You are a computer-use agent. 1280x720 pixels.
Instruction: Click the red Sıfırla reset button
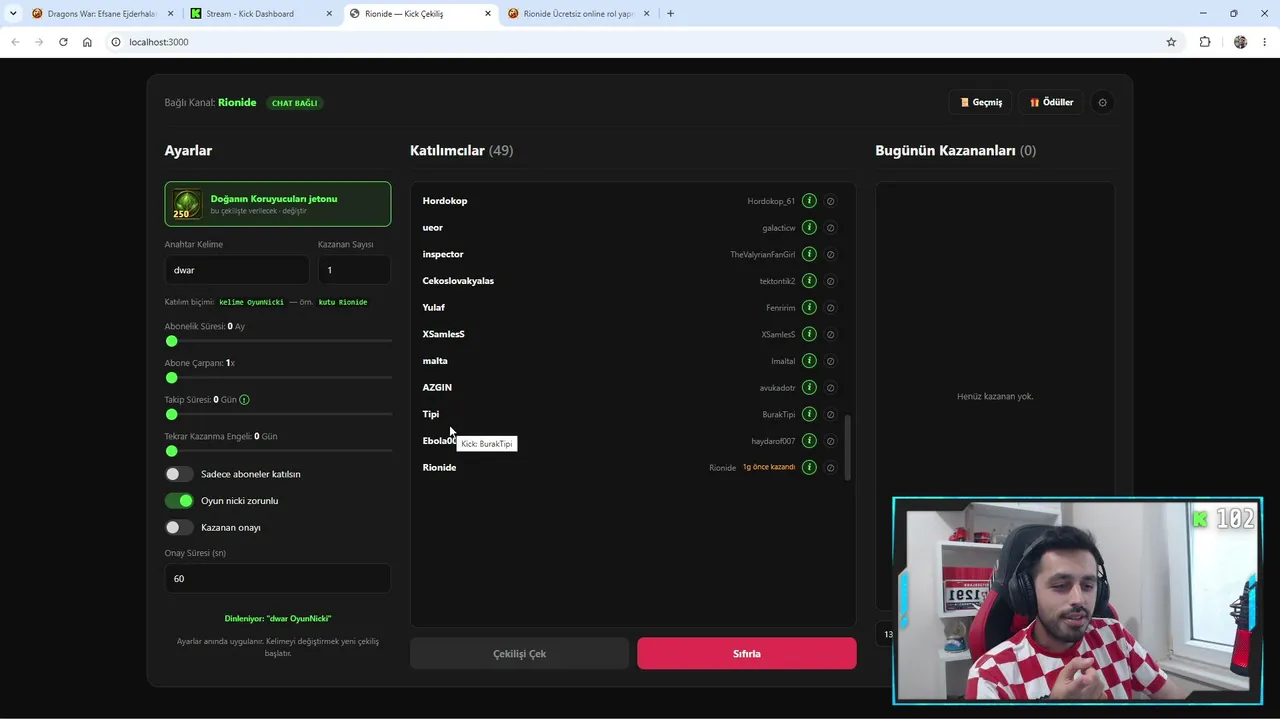tap(747, 654)
